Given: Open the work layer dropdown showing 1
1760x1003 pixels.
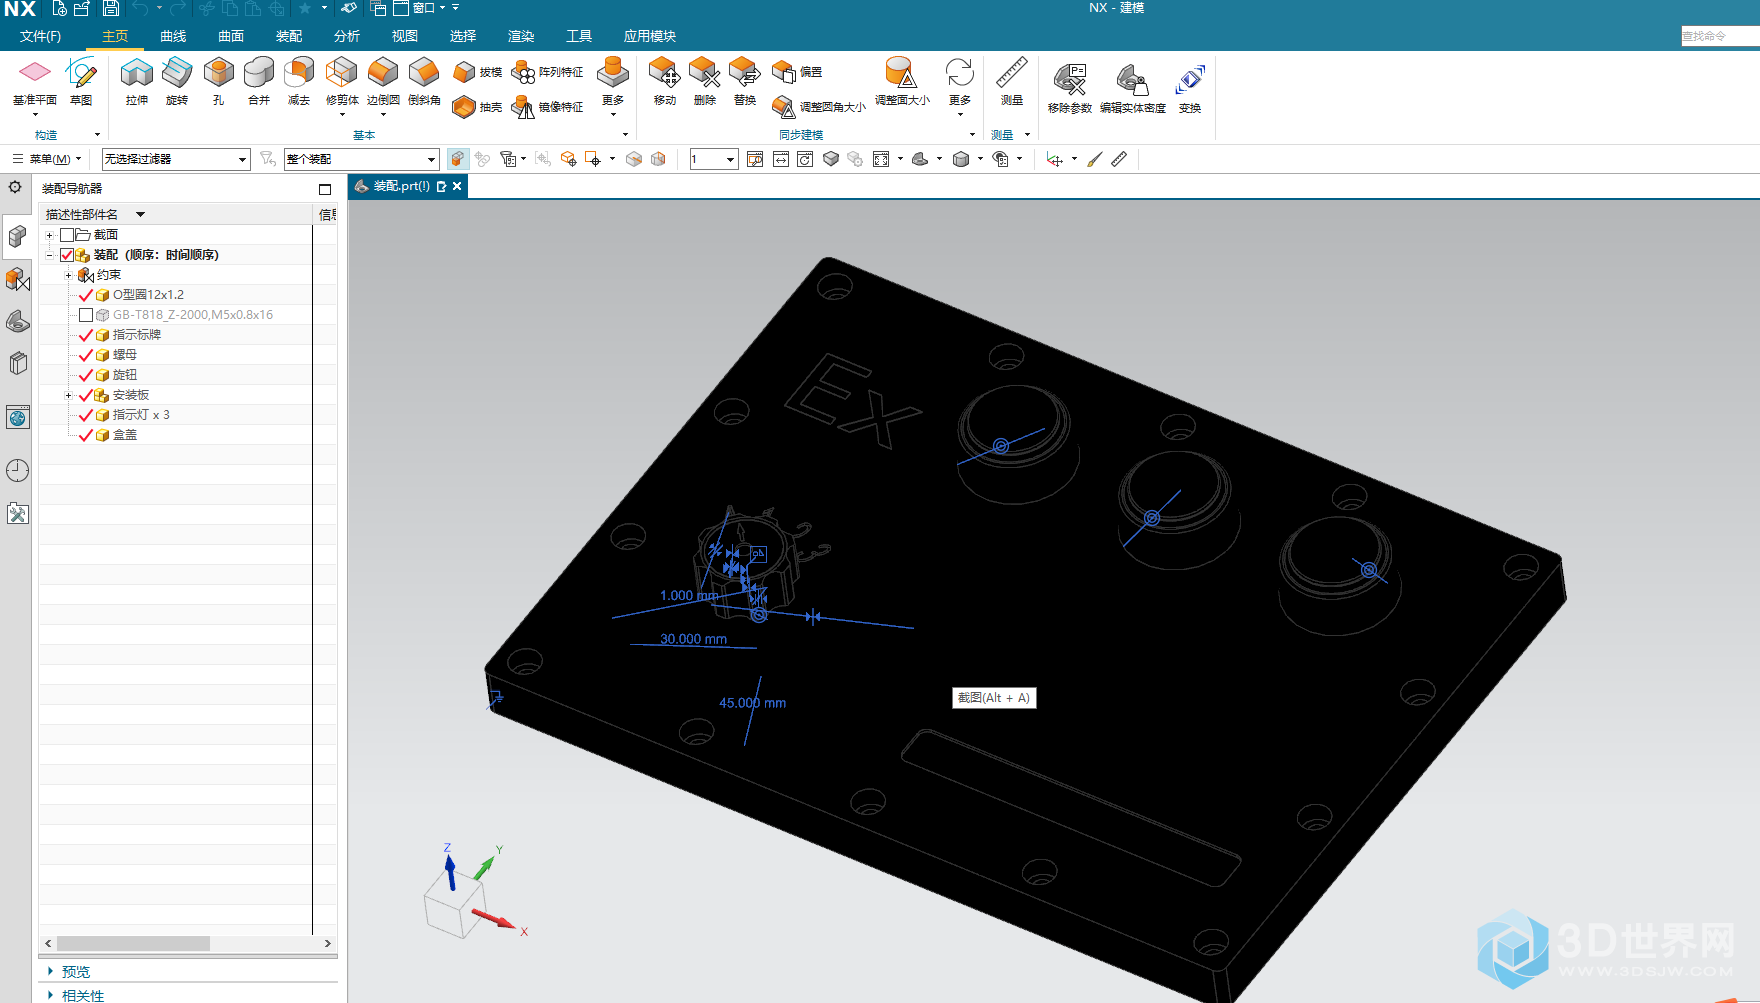Looking at the screenshot, I should pos(714,159).
